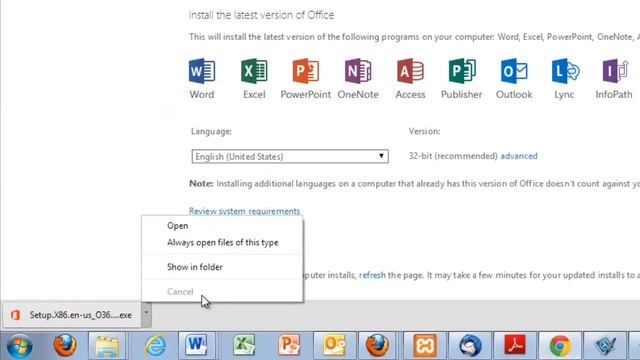Click the refresh link in the text
640x360 pixels.
(x=372, y=275)
